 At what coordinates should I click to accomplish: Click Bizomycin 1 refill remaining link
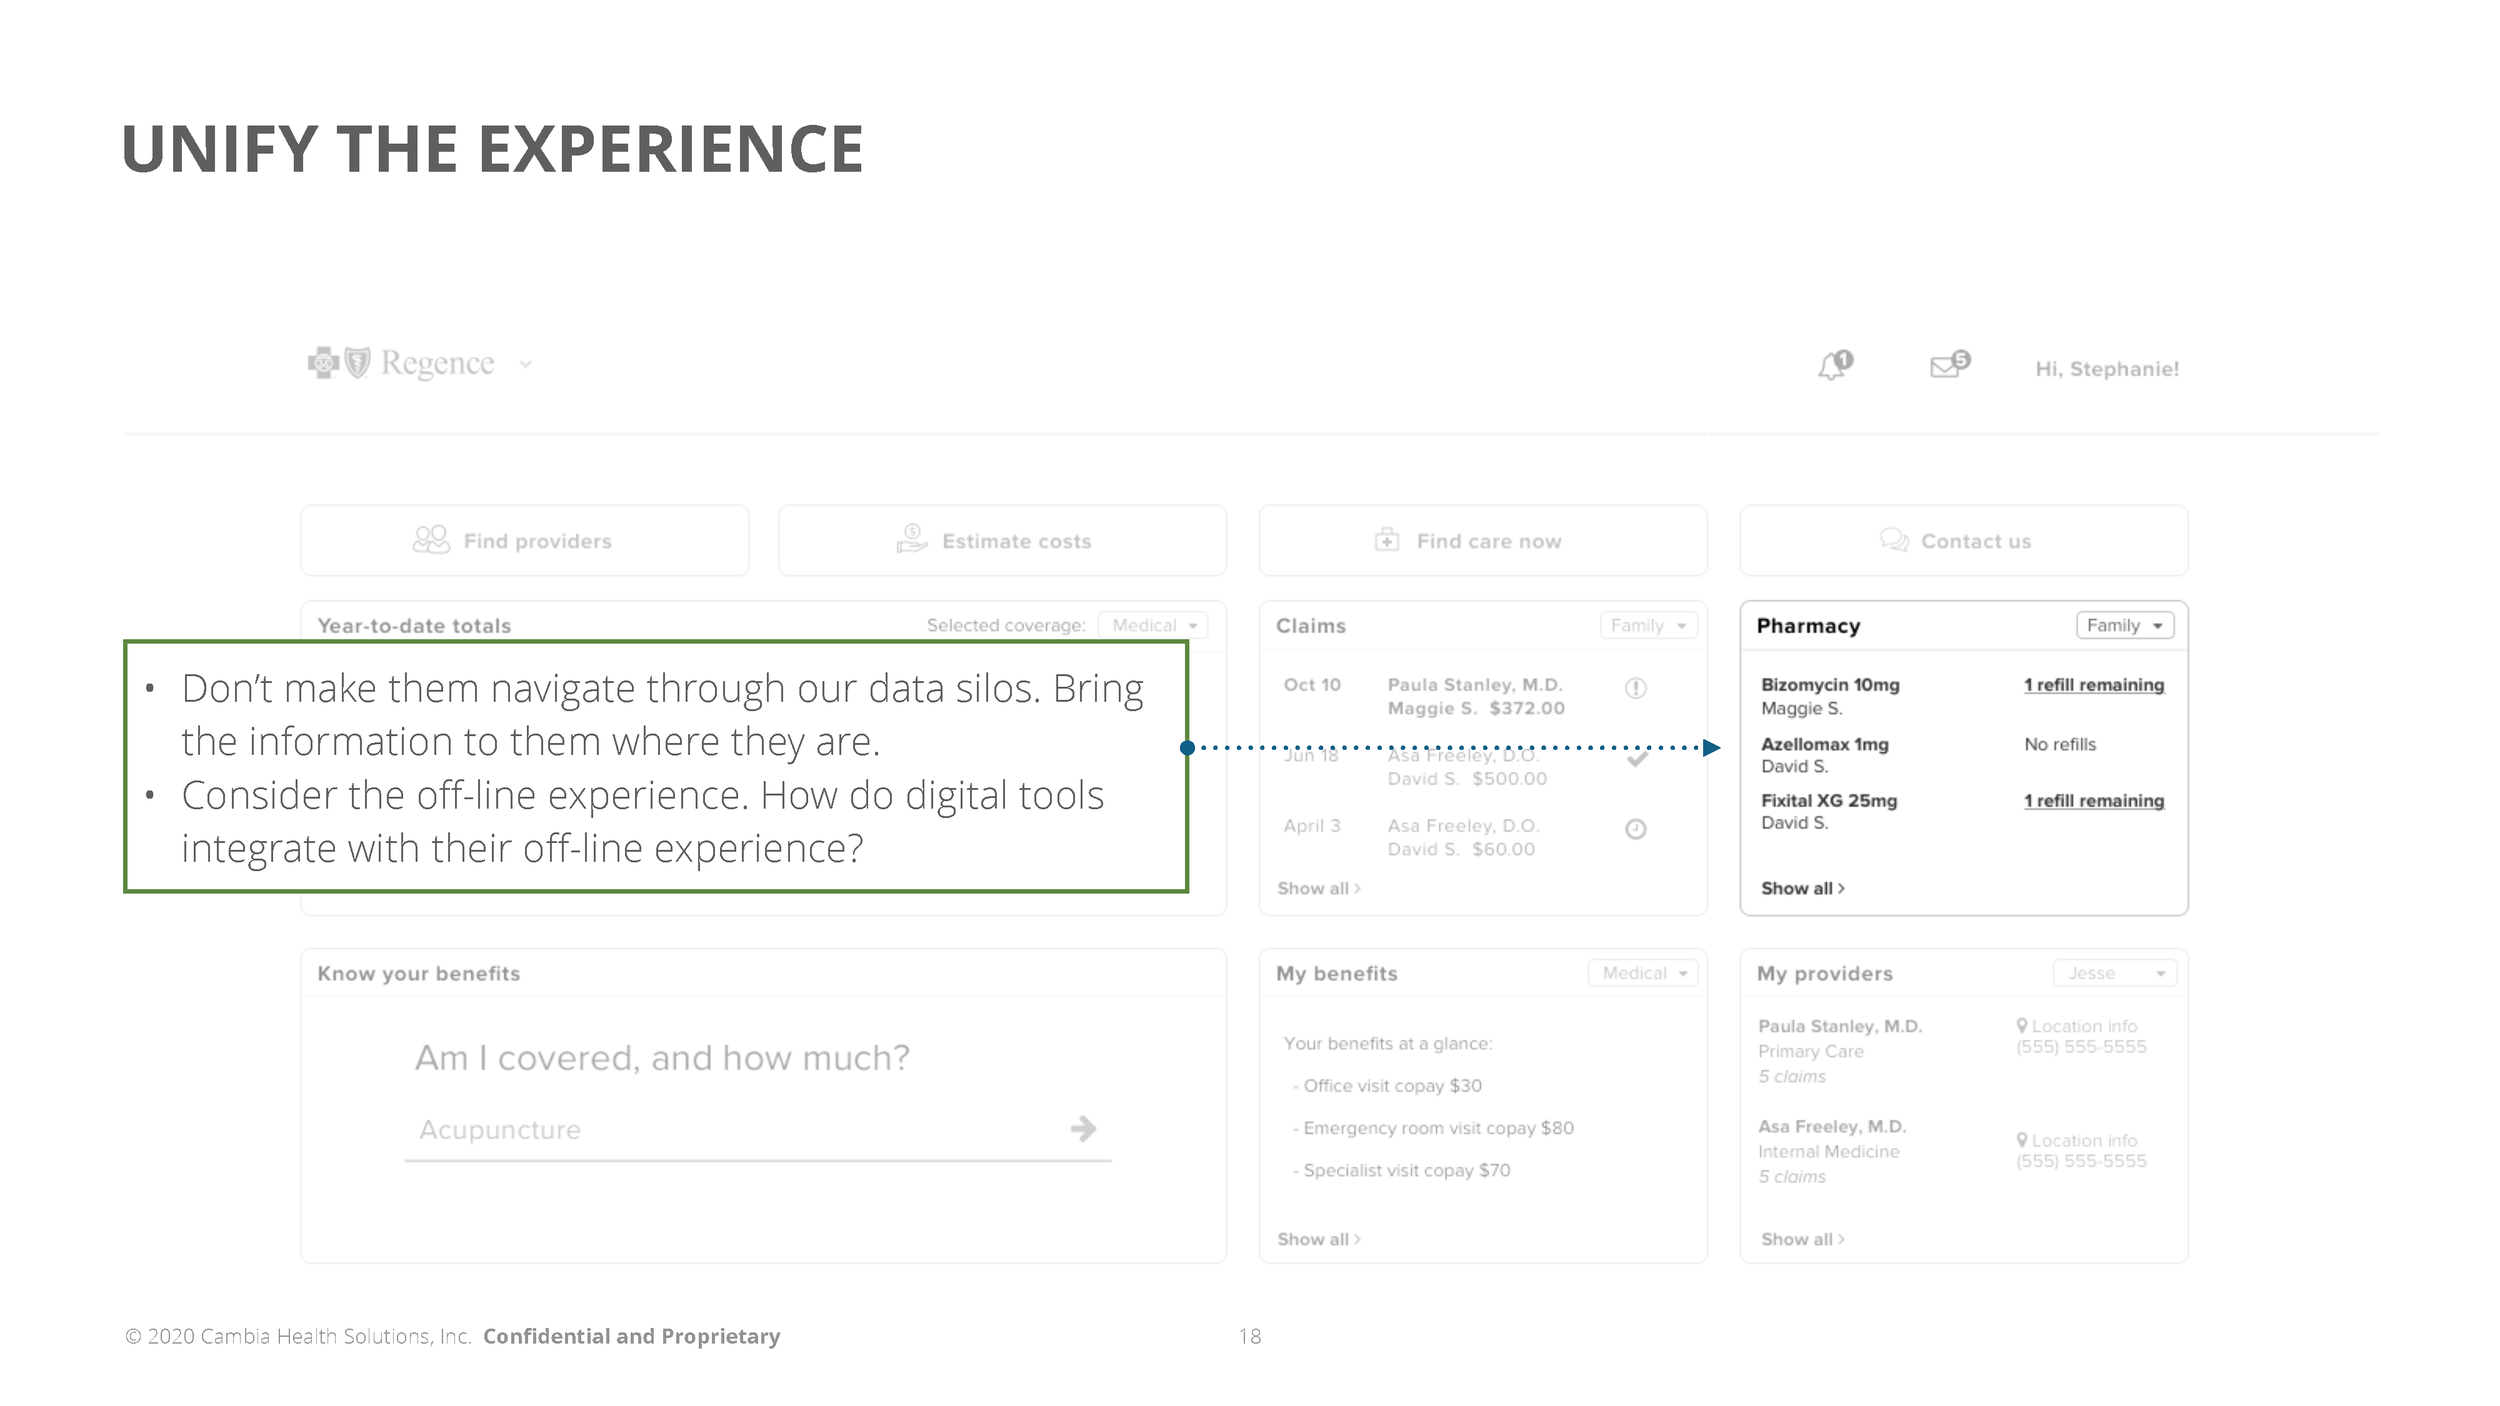click(2093, 685)
